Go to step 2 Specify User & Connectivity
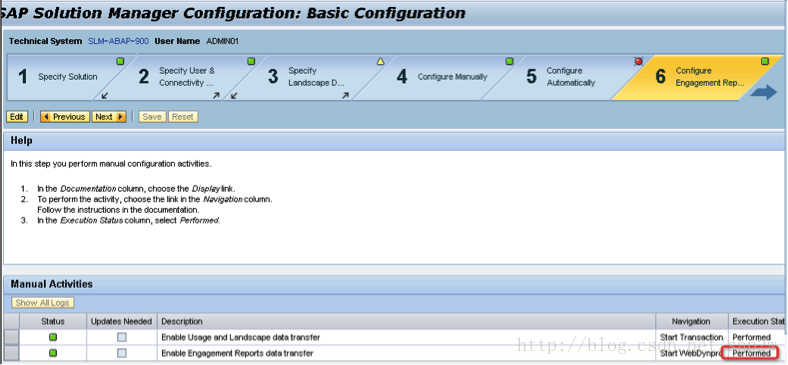Viewport: 788px width, 365px height. 183,77
